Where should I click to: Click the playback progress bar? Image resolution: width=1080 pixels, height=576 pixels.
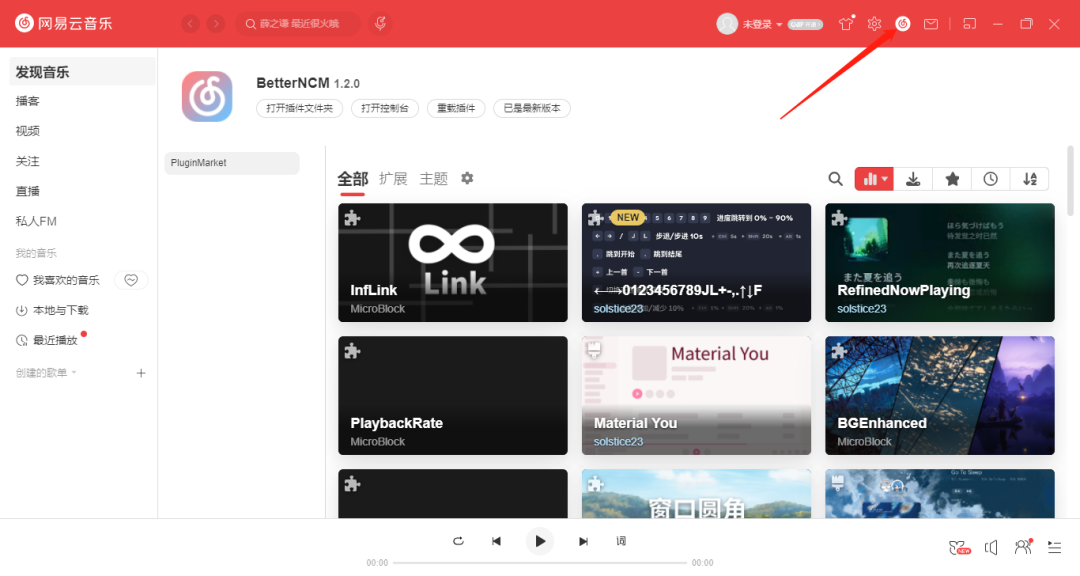pyautogui.click(x=540, y=563)
